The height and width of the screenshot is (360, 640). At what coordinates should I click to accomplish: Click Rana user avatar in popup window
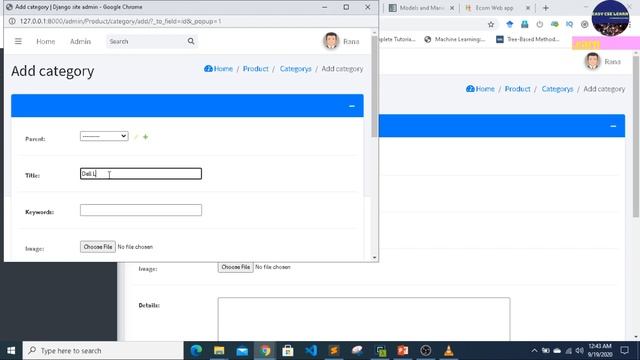click(331, 41)
